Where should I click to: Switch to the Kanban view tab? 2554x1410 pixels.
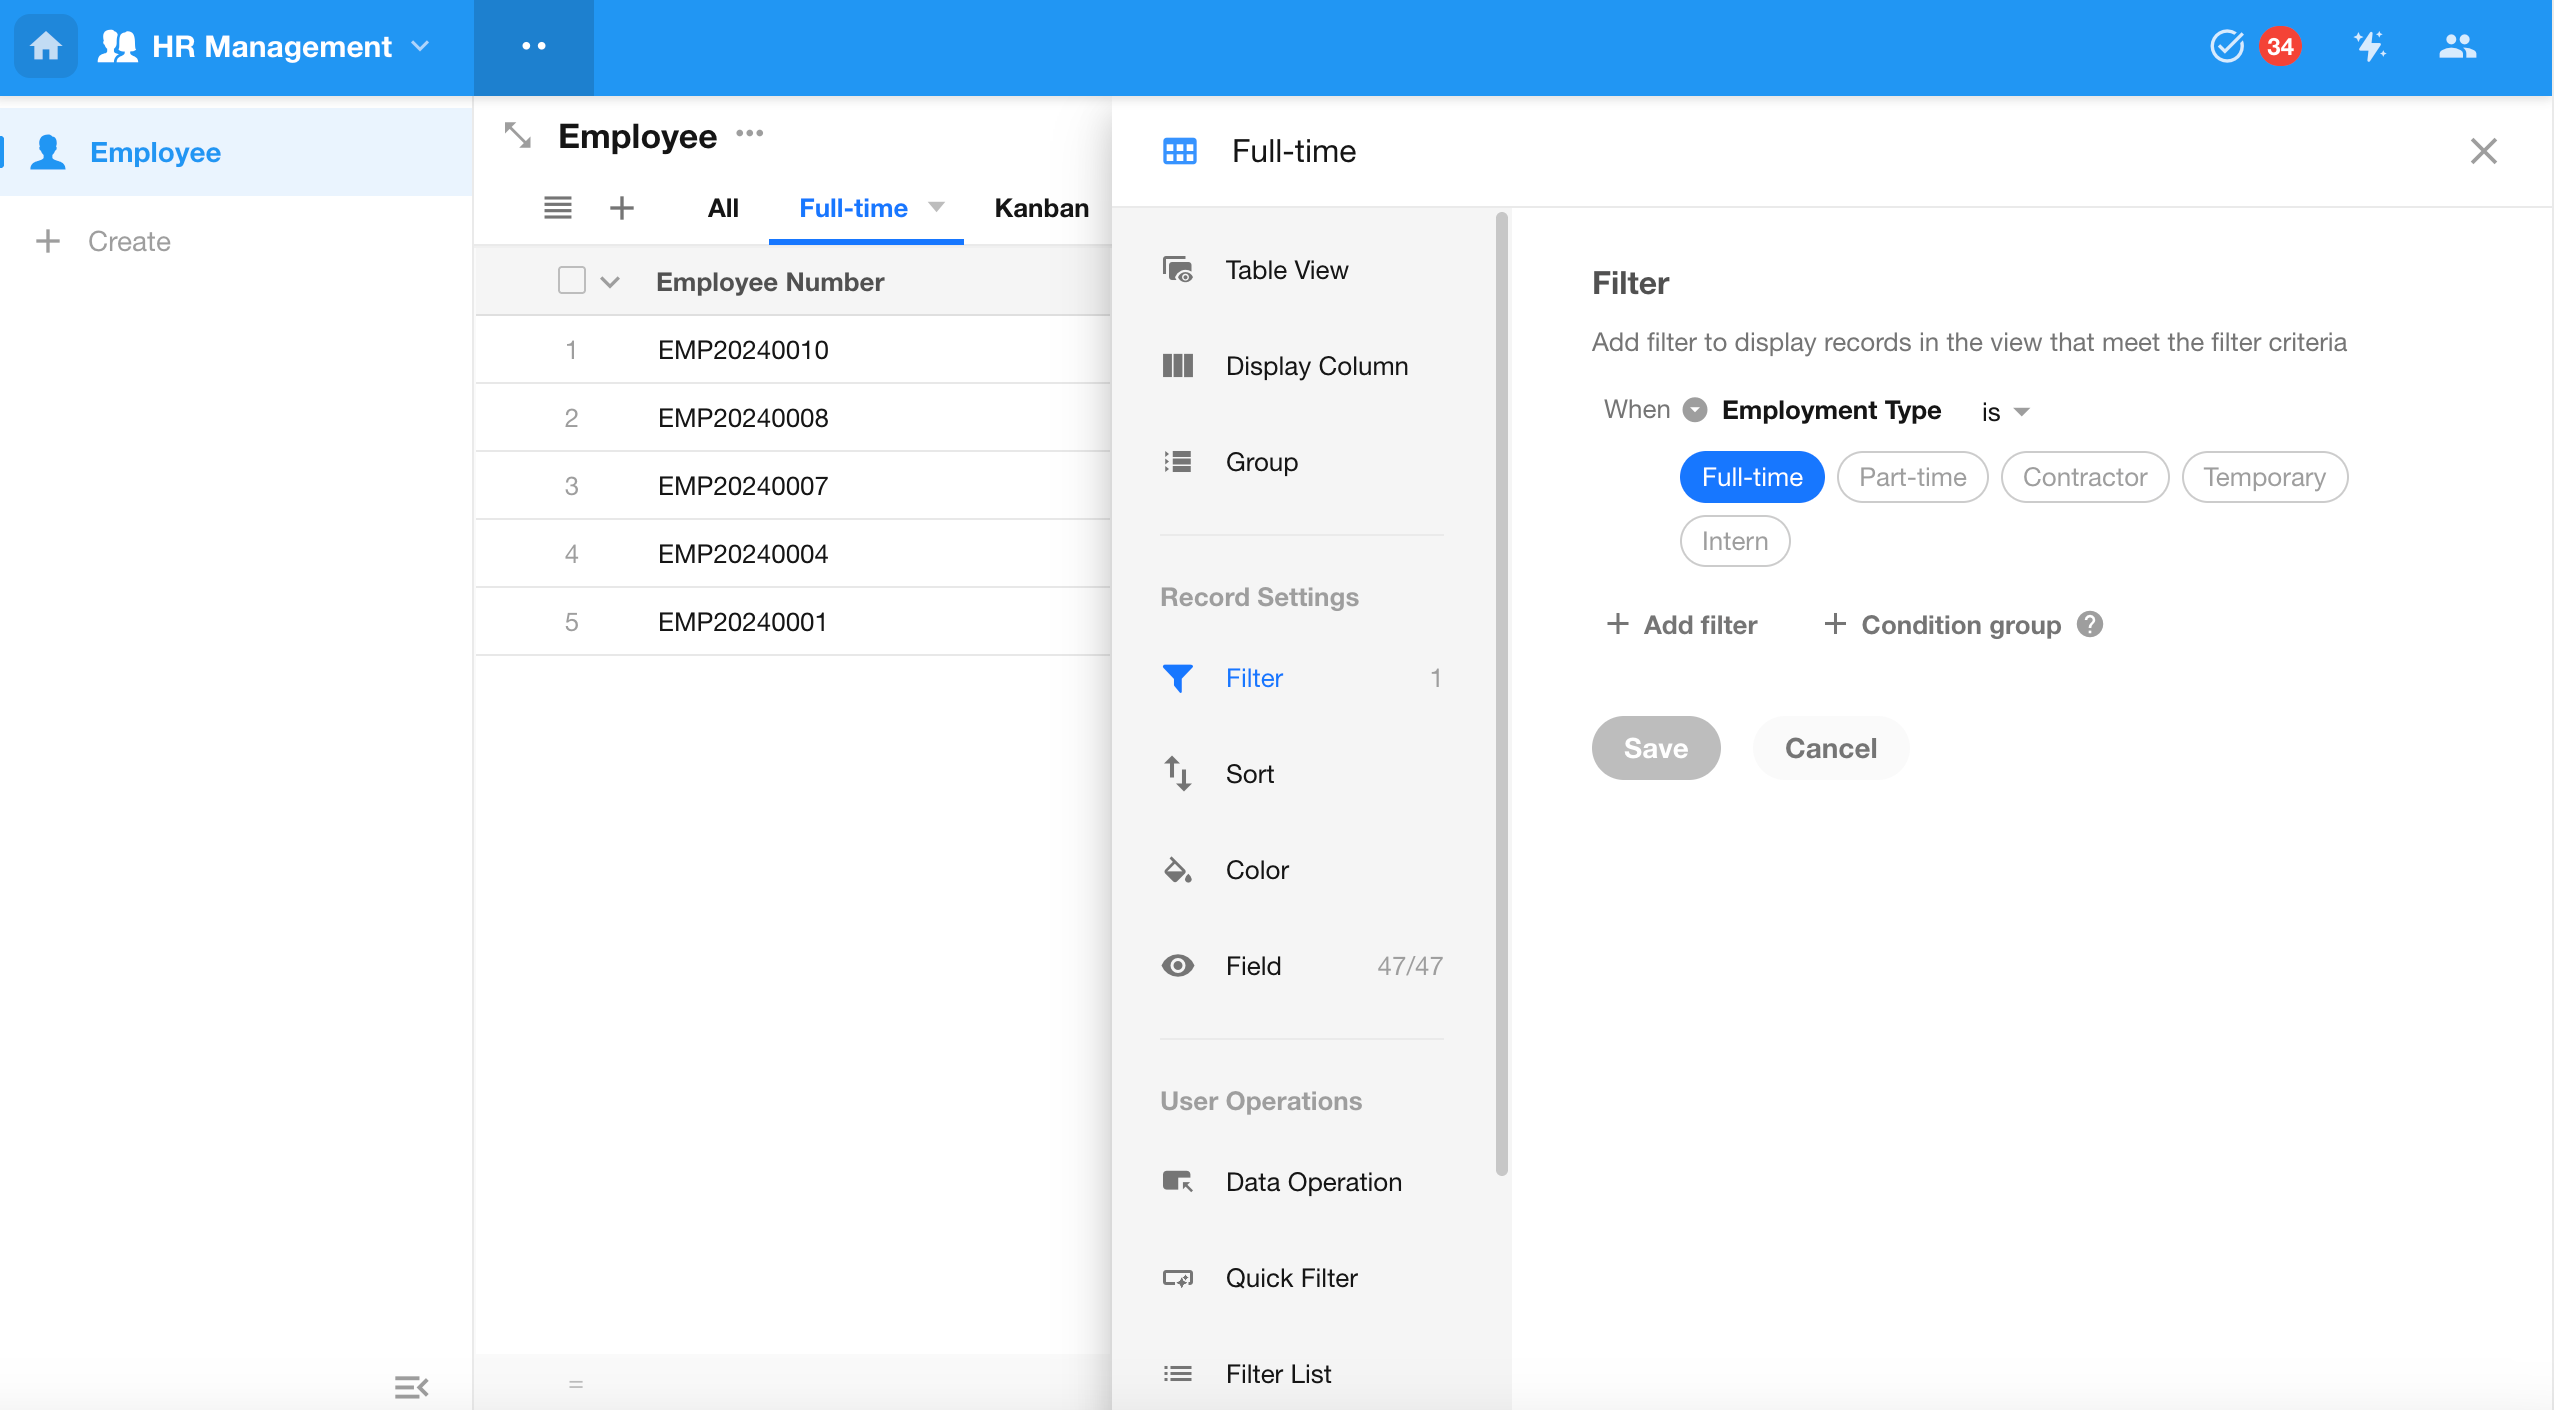click(x=1041, y=208)
